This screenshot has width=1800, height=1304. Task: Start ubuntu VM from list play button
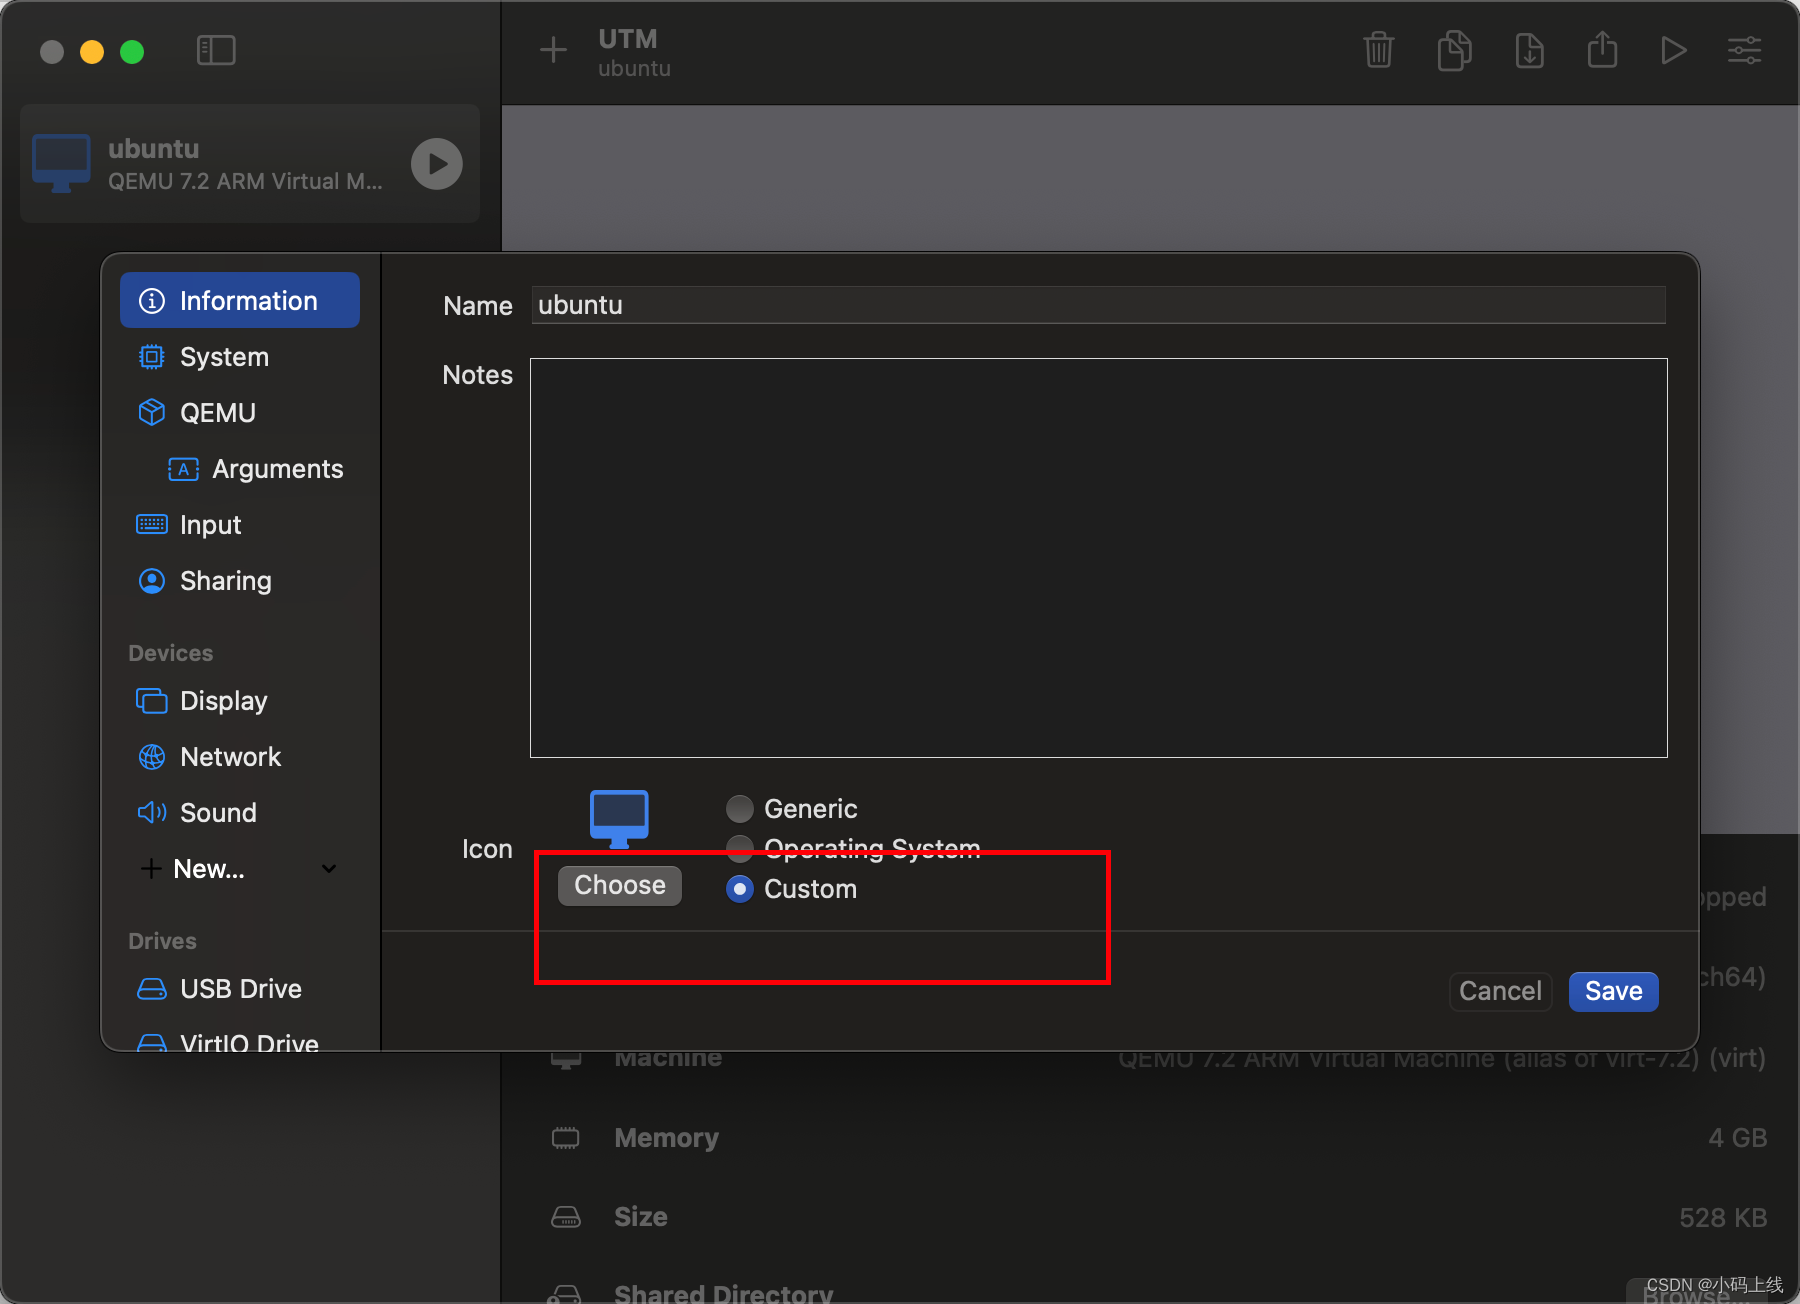point(437,164)
